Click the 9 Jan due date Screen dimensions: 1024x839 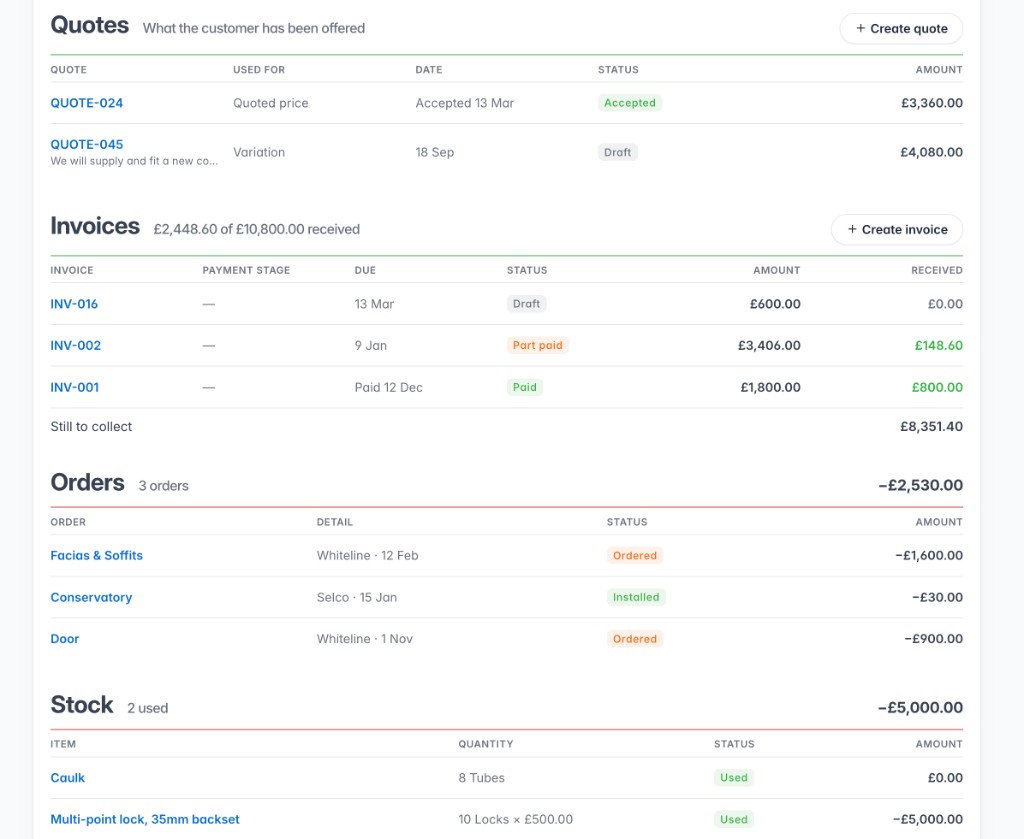click(x=370, y=346)
